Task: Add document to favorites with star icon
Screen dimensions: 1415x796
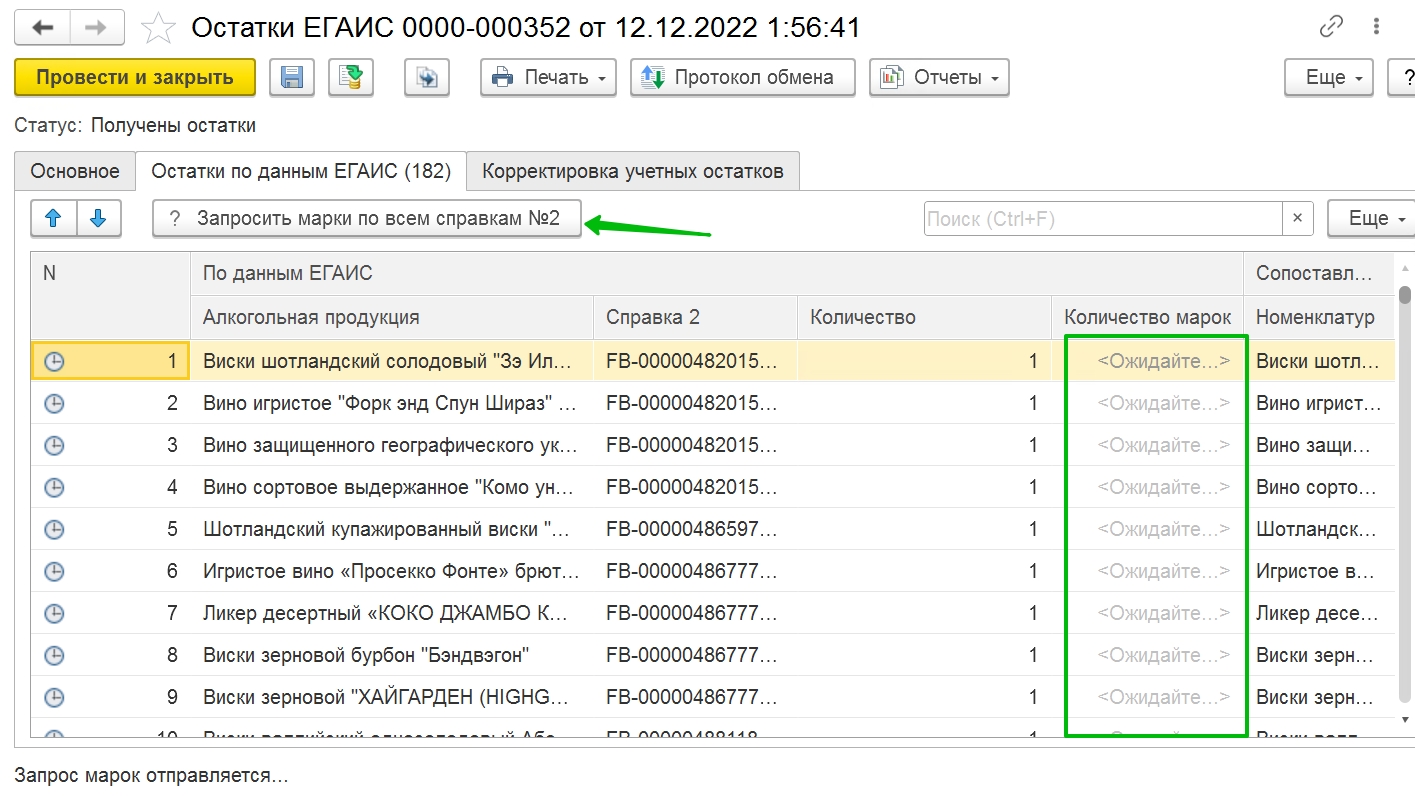Action: click(x=158, y=29)
